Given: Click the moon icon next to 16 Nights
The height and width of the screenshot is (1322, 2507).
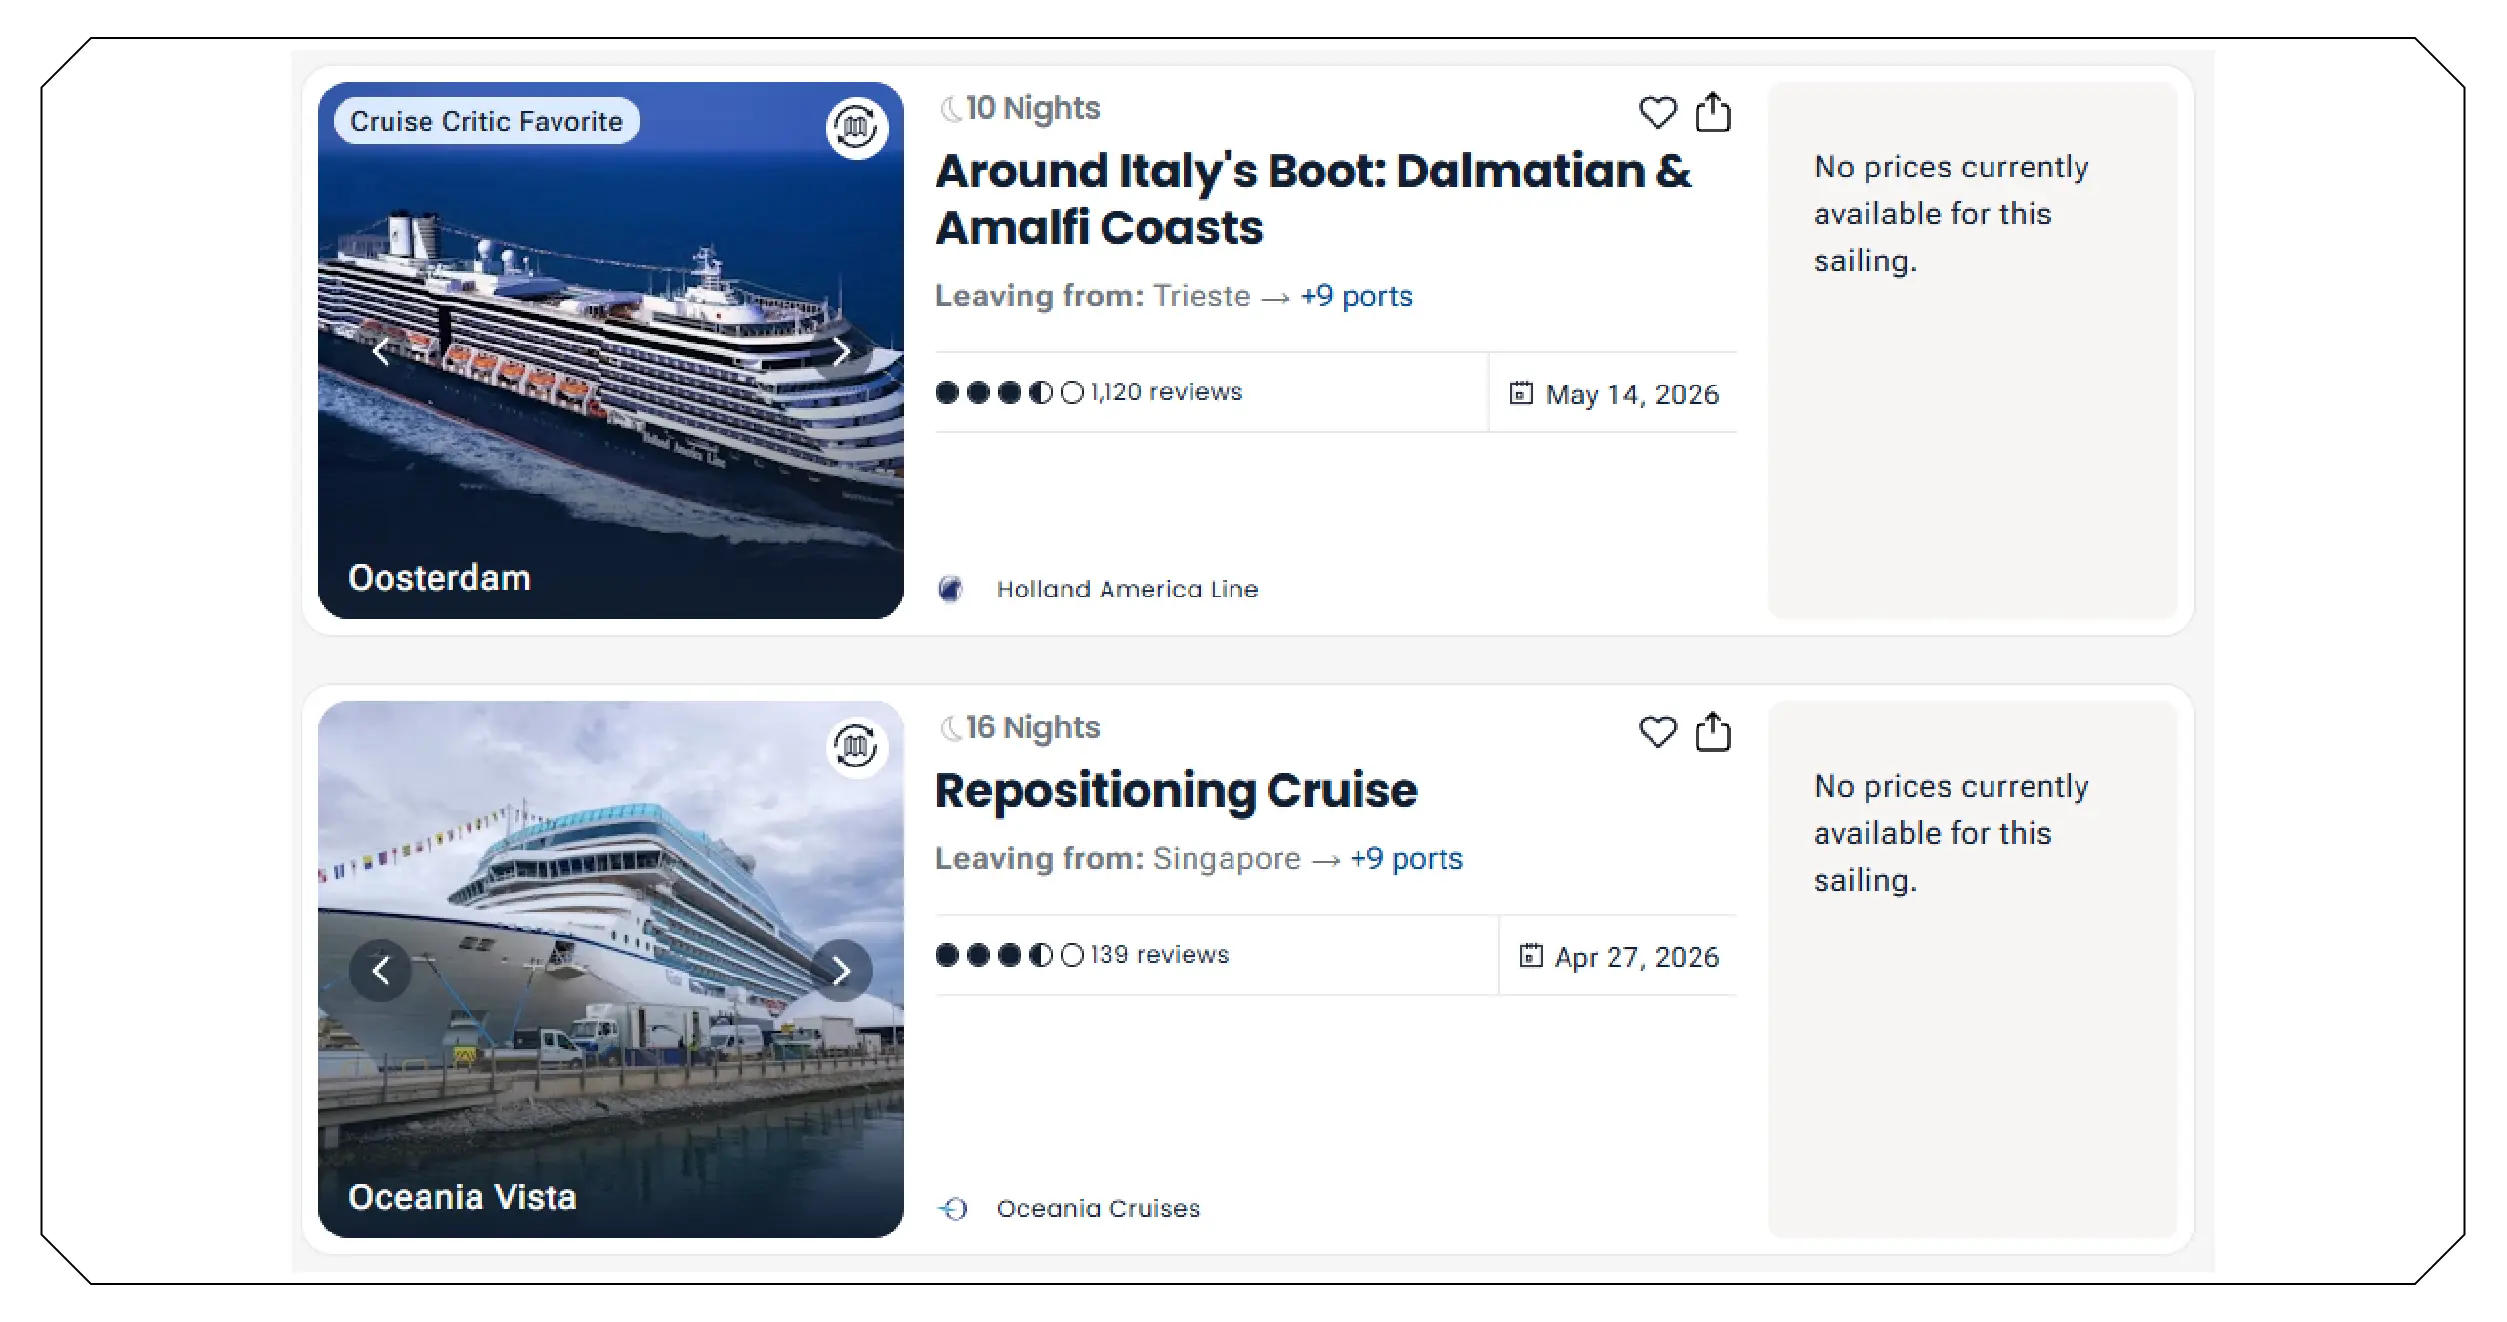Looking at the screenshot, I should [948, 727].
